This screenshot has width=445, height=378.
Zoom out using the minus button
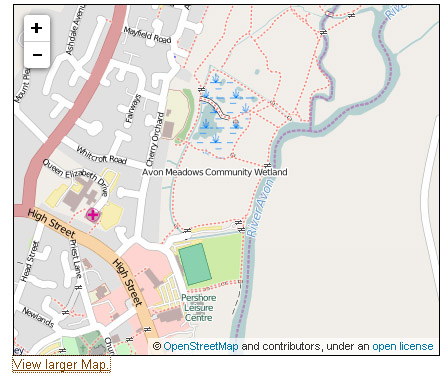(37, 55)
